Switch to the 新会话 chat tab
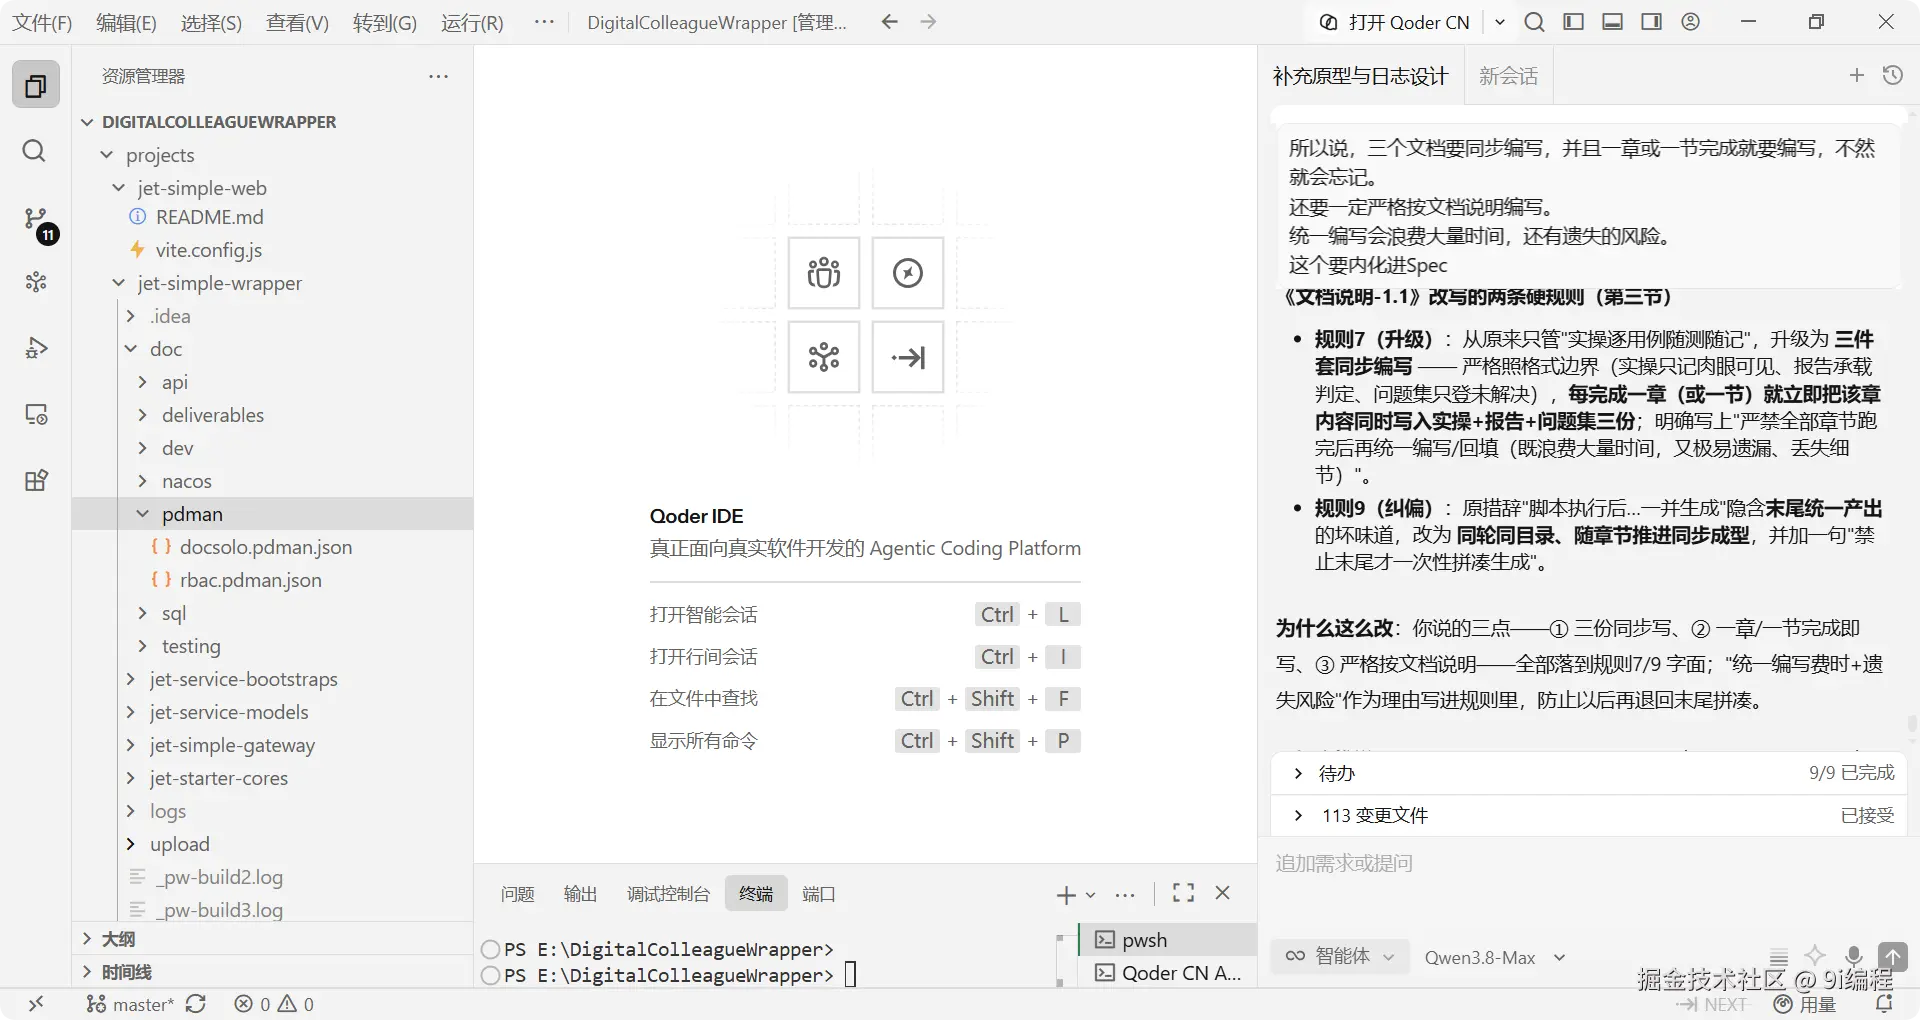 pyautogui.click(x=1508, y=76)
